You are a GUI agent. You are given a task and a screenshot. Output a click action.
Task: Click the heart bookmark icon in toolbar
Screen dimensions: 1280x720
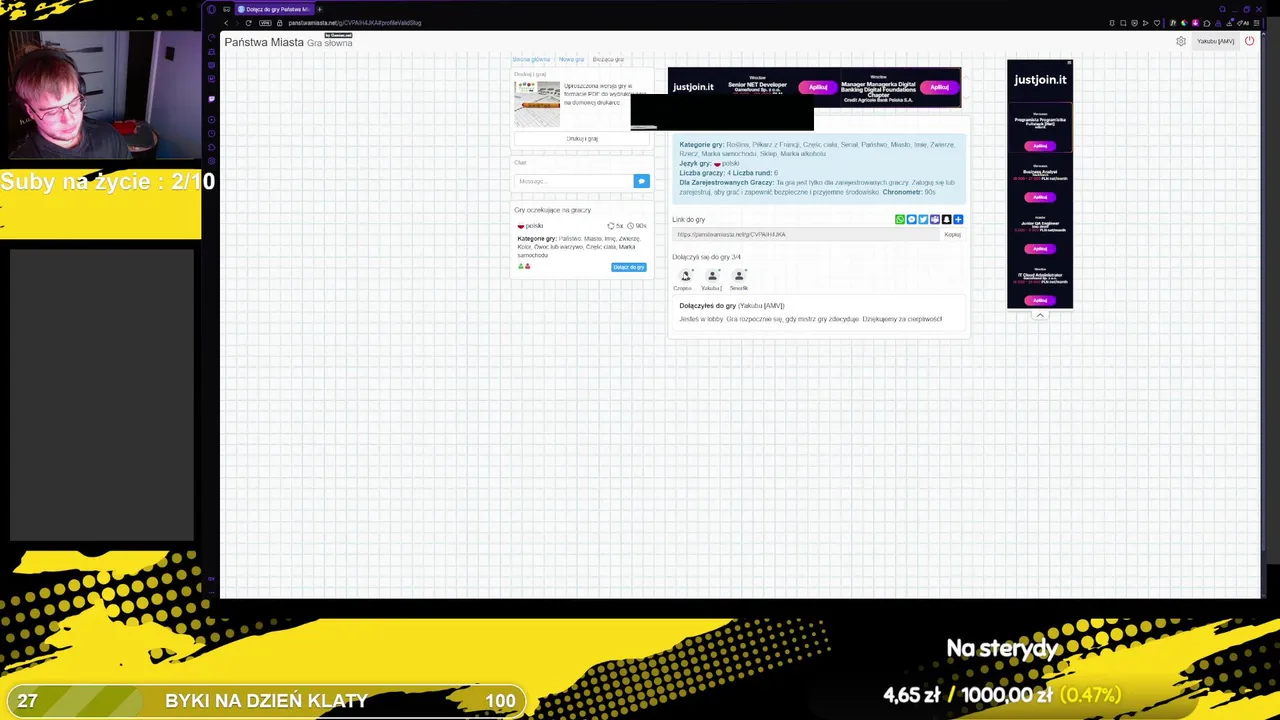1159,23
